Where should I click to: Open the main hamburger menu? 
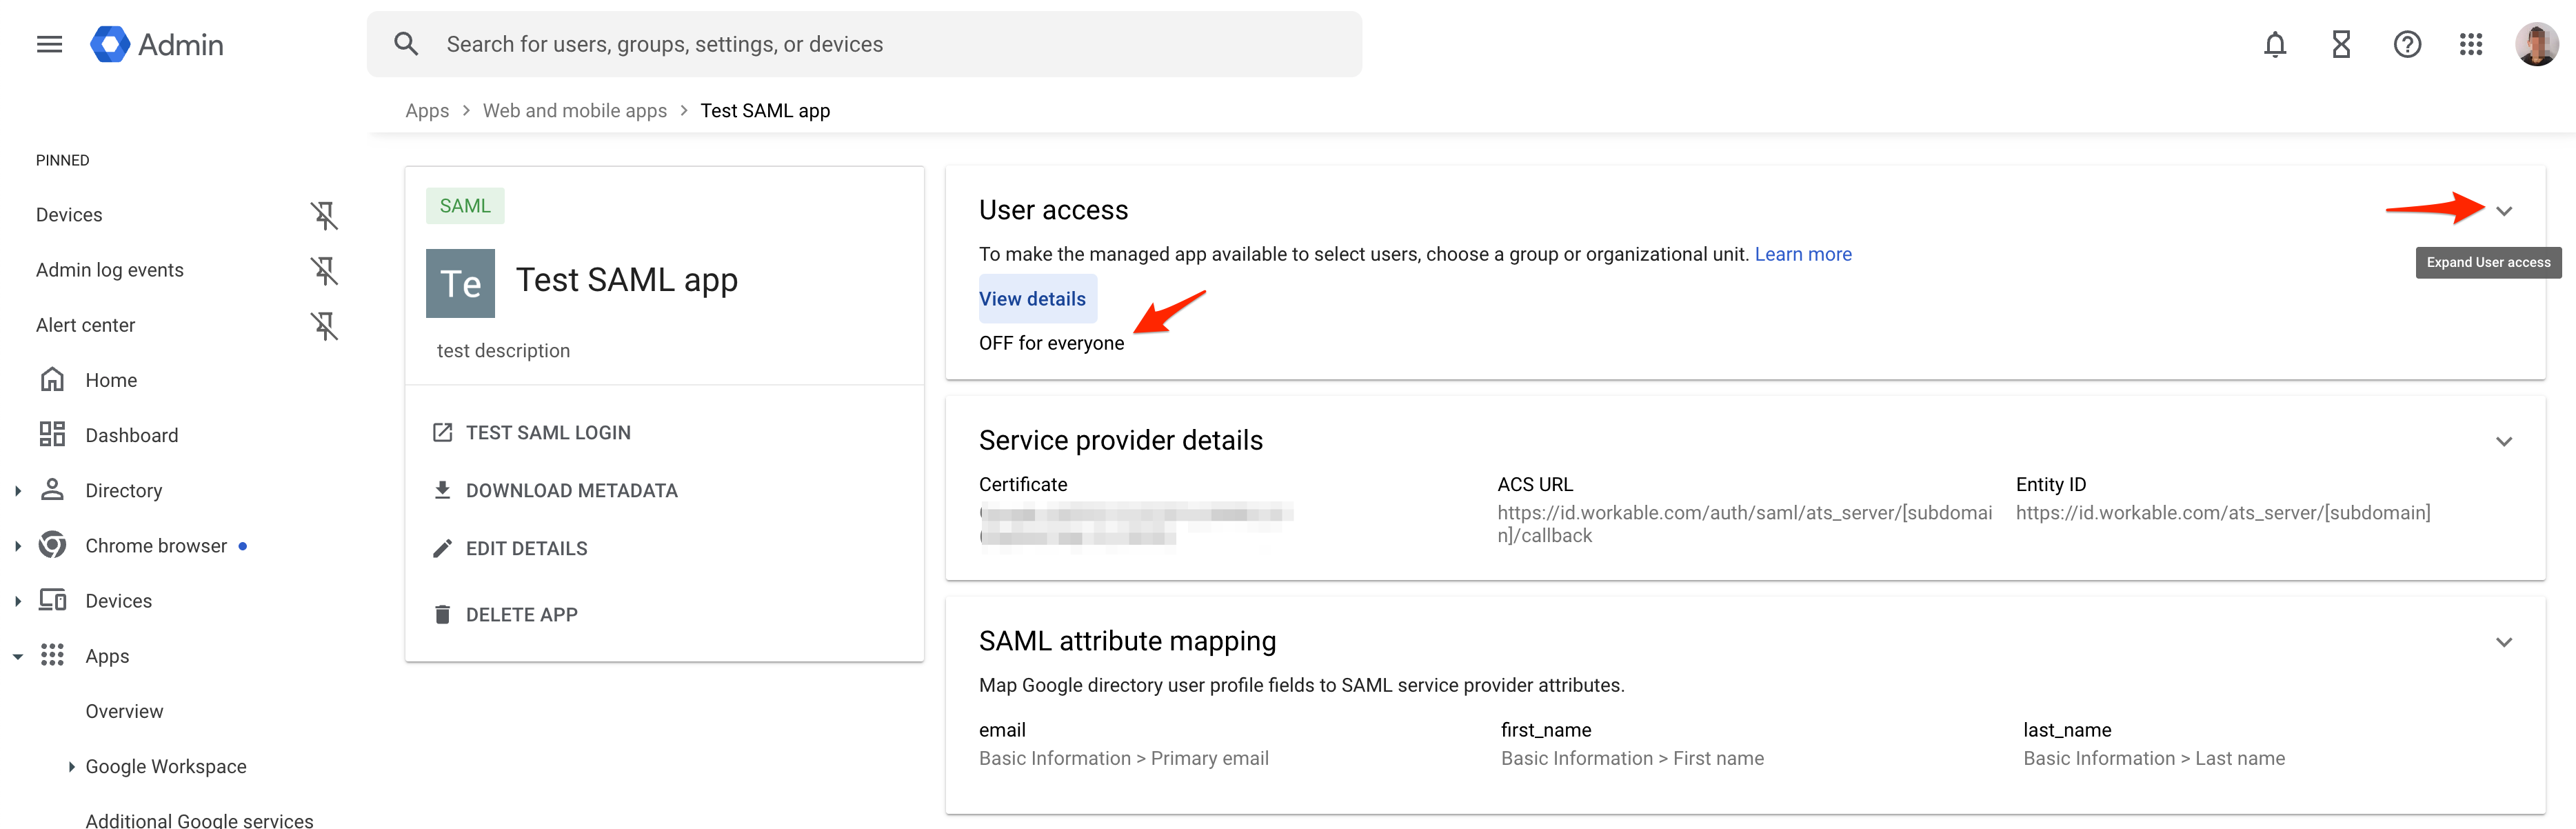pos(49,44)
